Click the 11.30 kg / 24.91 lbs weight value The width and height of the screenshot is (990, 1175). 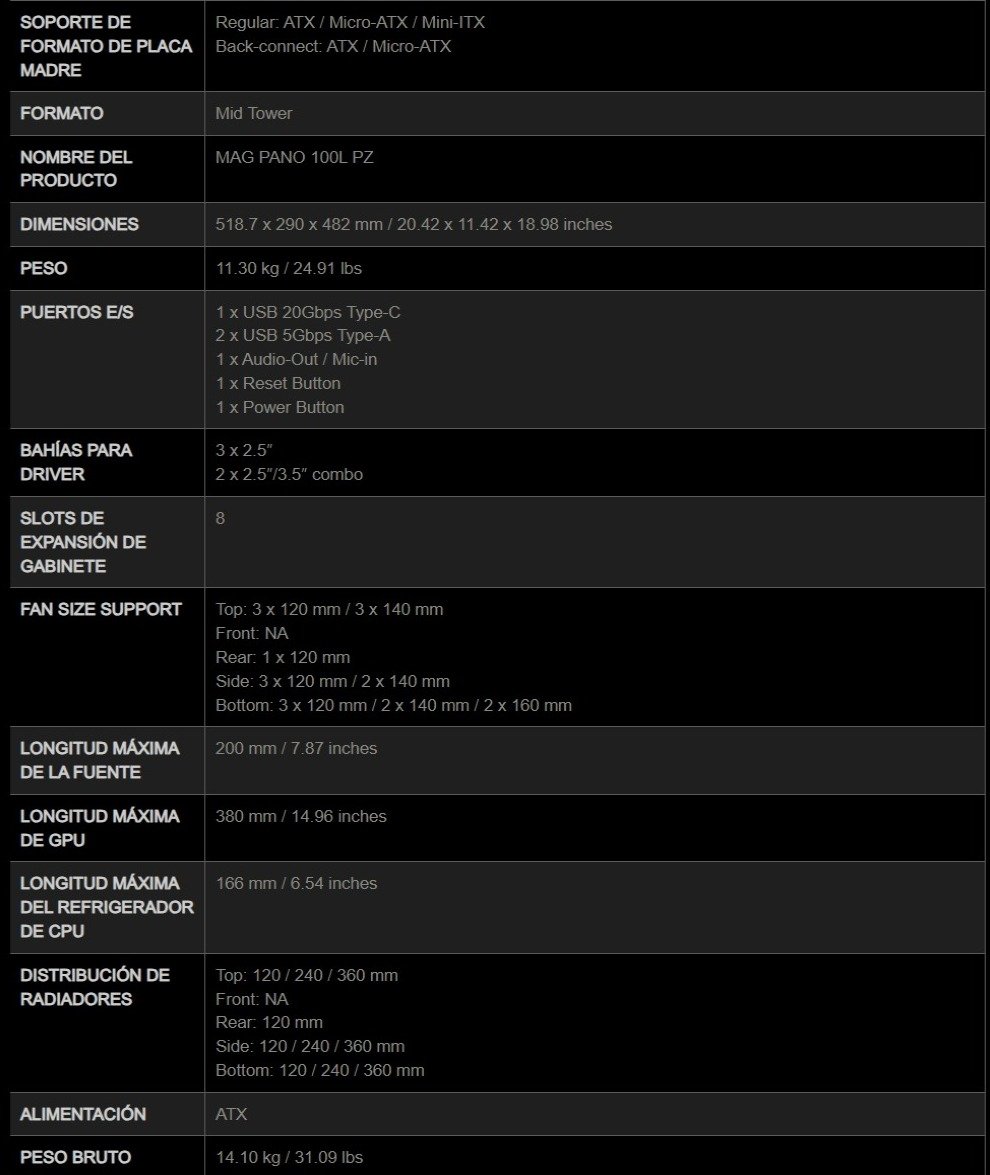(x=288, y=268)
